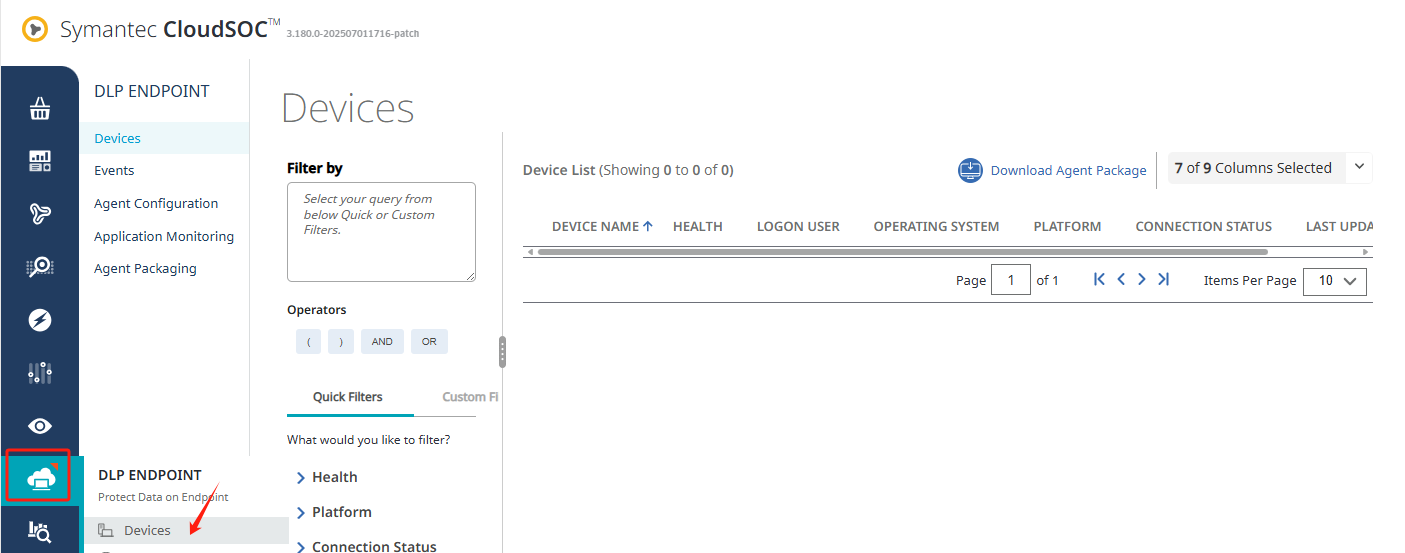Click the Protect Data on Endpoint text
Image resolution: width=1405 pixels, height=553 pixels.
pos(163,497)
